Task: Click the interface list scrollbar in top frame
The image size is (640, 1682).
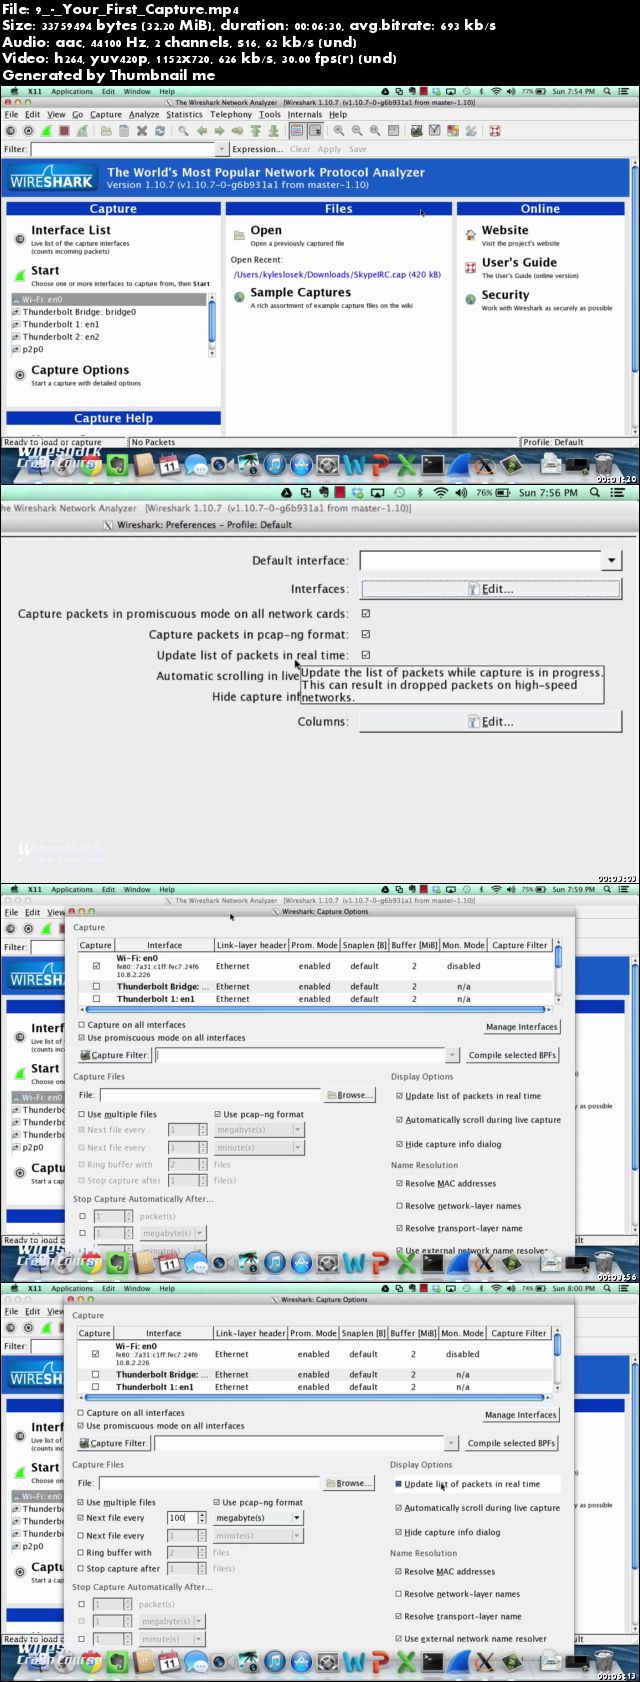Action: (211, 325)
